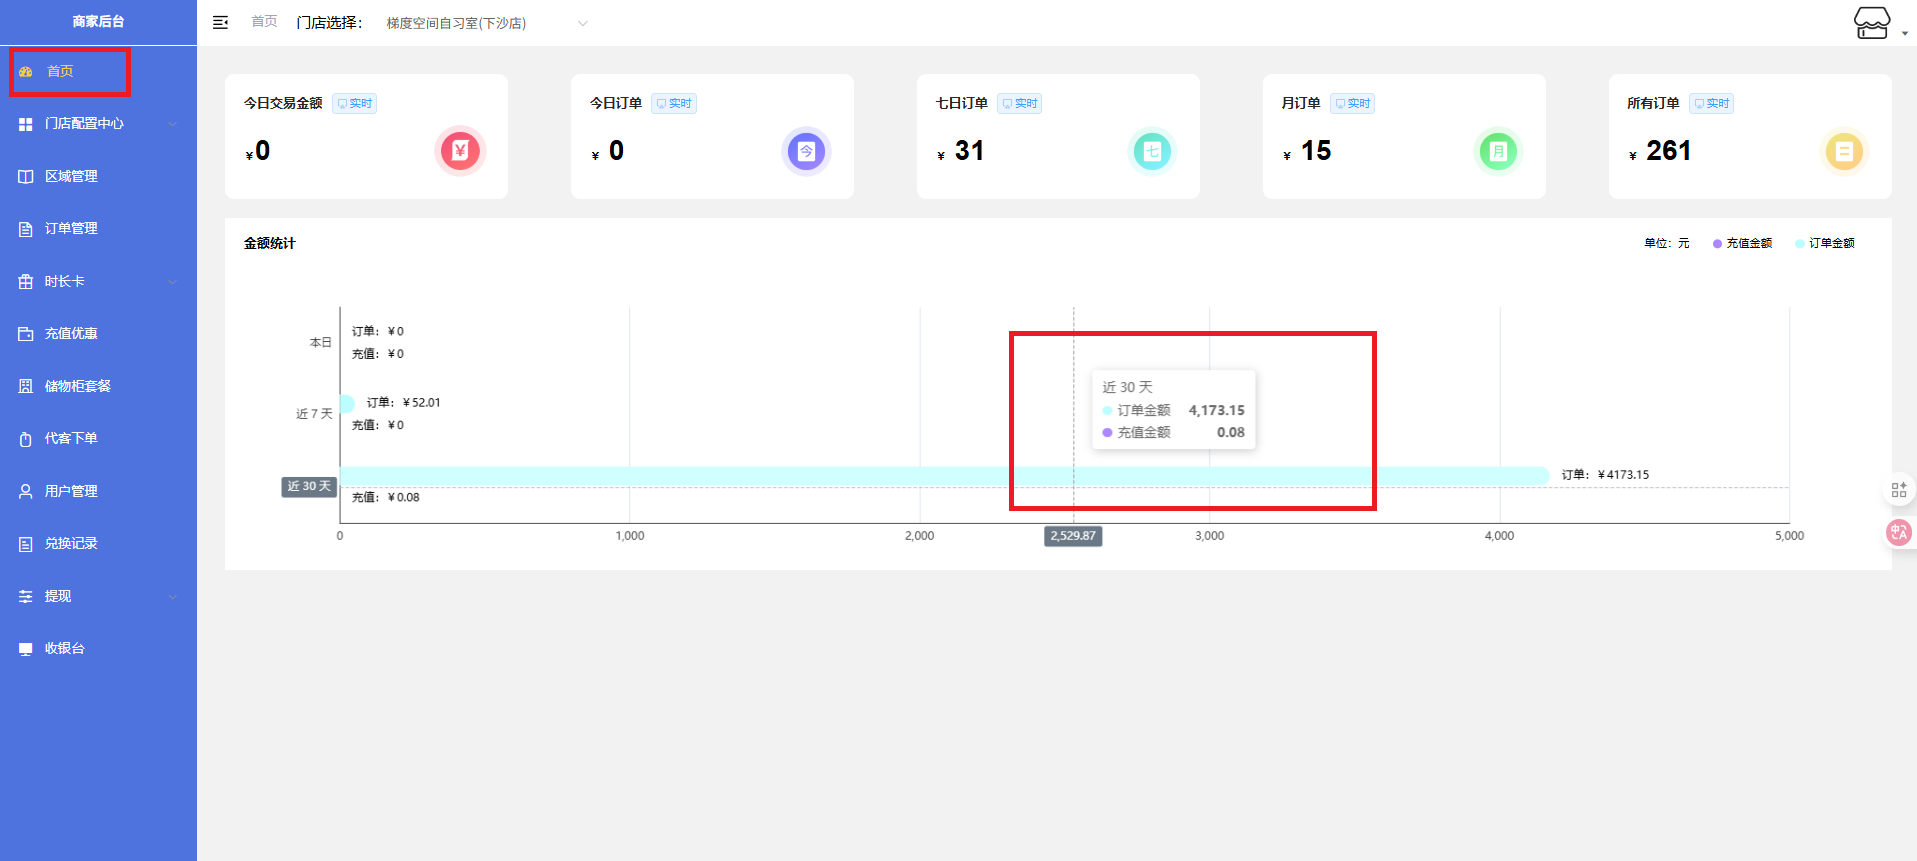Image resolution: width=1917 pixels, height=861 pixels.
Task: Open the 门店选择 store dropdown
Action: click(486, 23)
